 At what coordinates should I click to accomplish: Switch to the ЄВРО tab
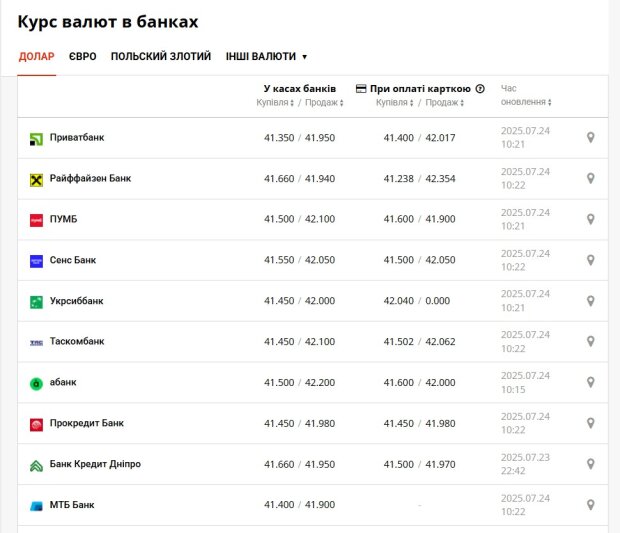tap(82, 57)
